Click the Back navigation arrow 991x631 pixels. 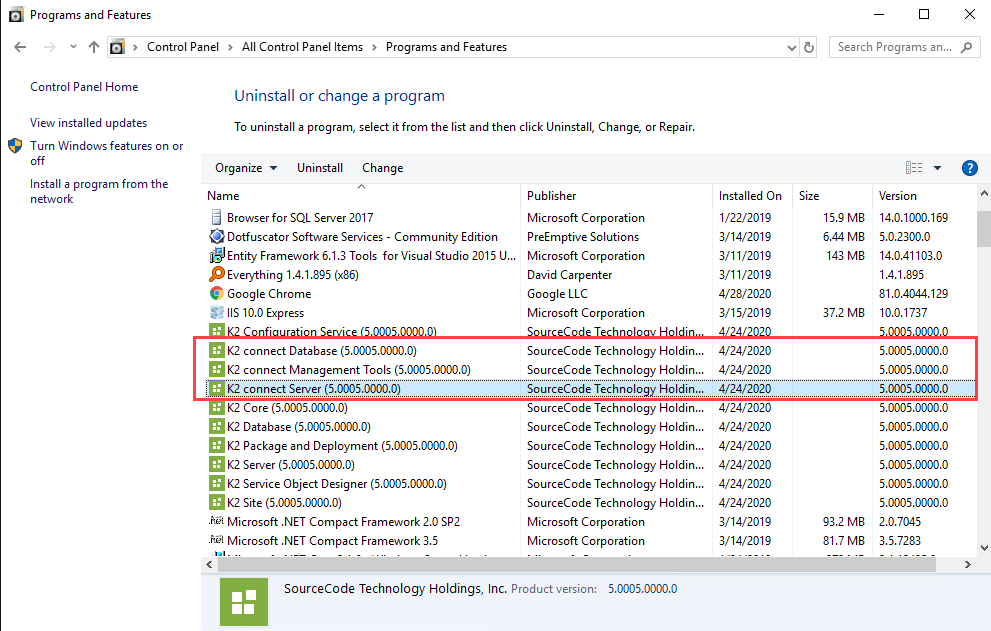pyautogui.click(x=20, y=47)
